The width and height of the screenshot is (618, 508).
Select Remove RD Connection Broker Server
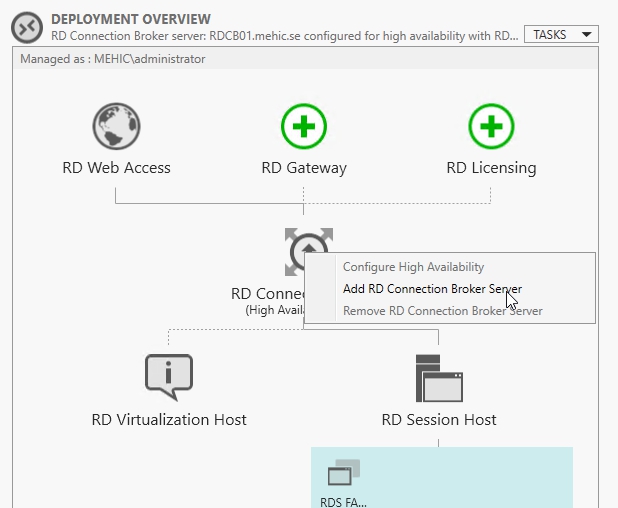(442, 311)
